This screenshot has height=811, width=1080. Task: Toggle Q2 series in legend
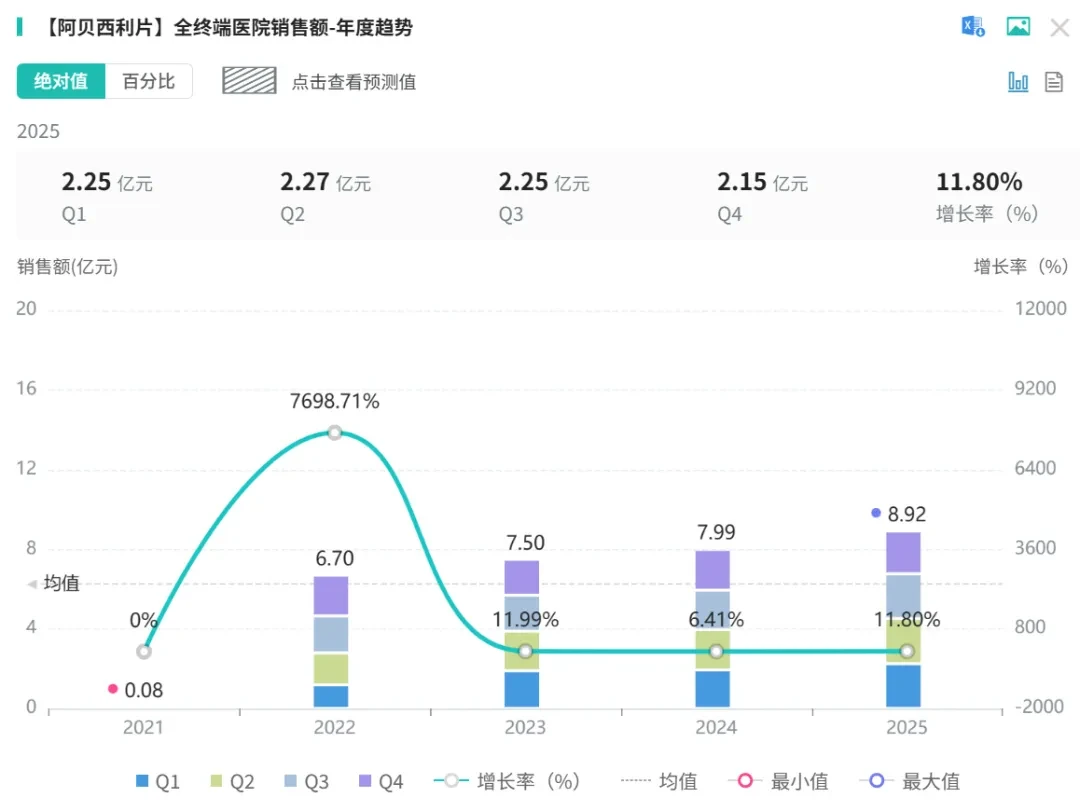coord(232,781)
